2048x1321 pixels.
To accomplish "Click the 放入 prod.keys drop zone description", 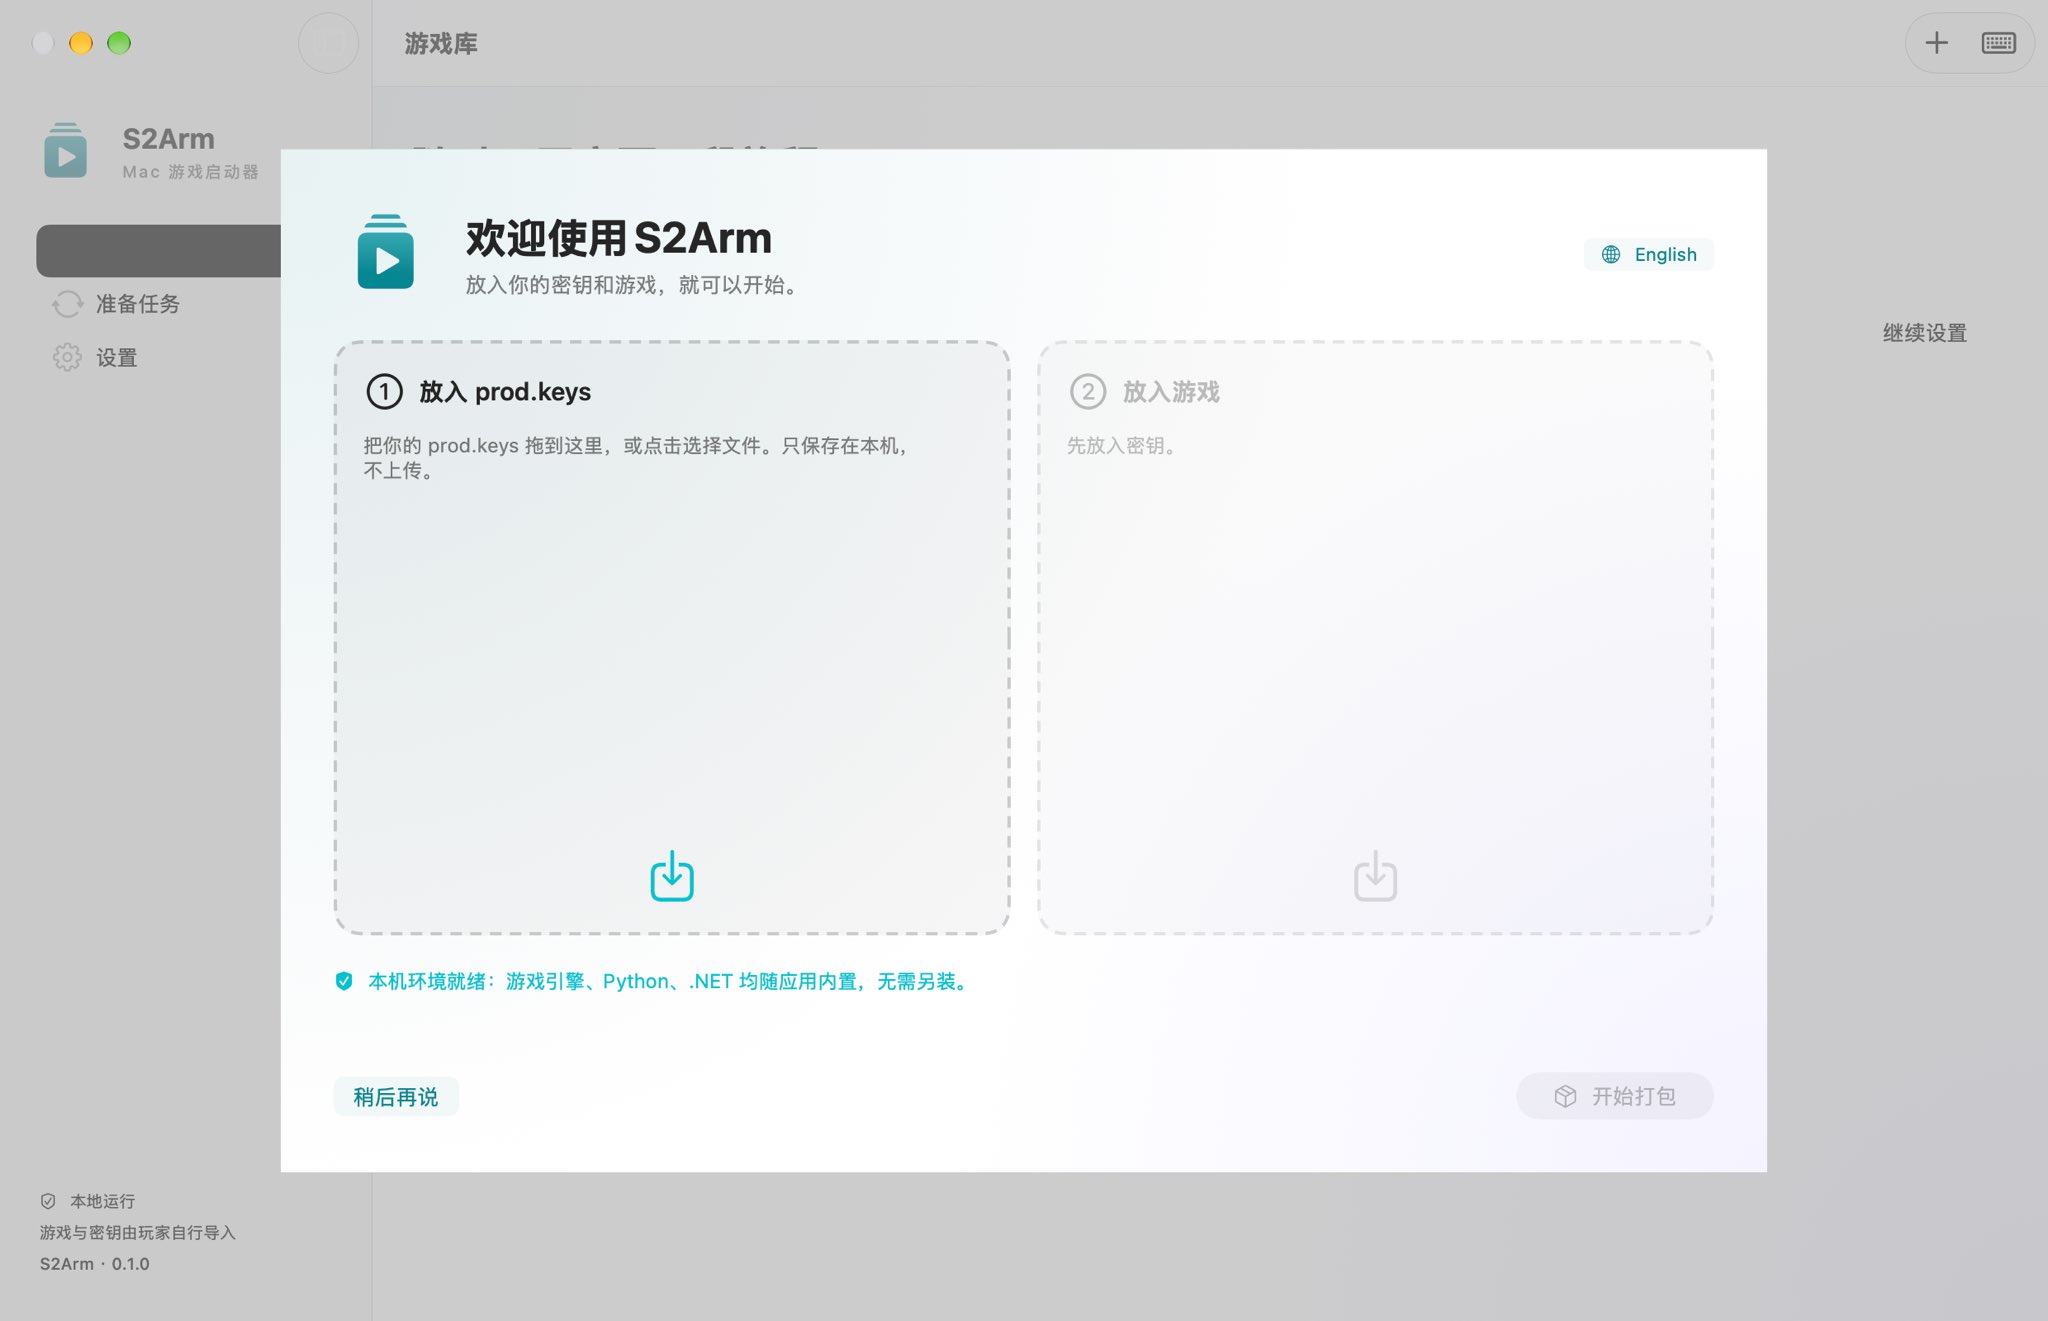I will pos(635,458).
